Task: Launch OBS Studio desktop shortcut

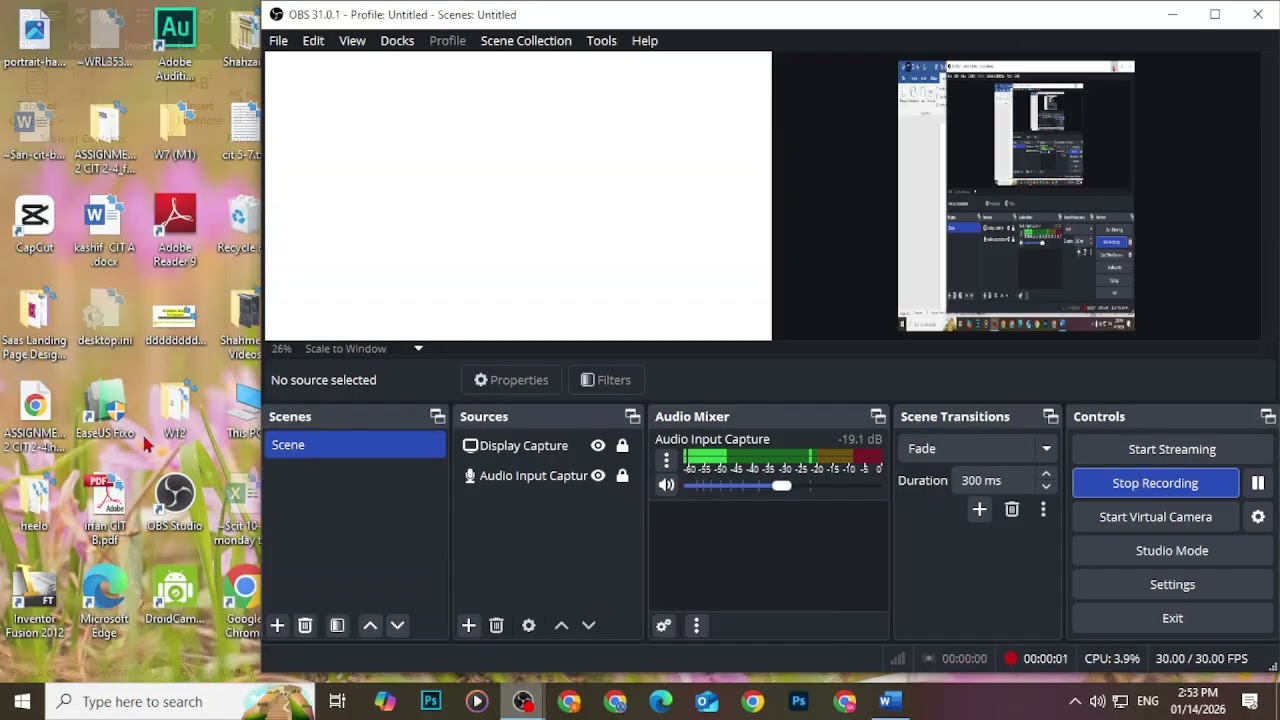Action: pos(174,503)
